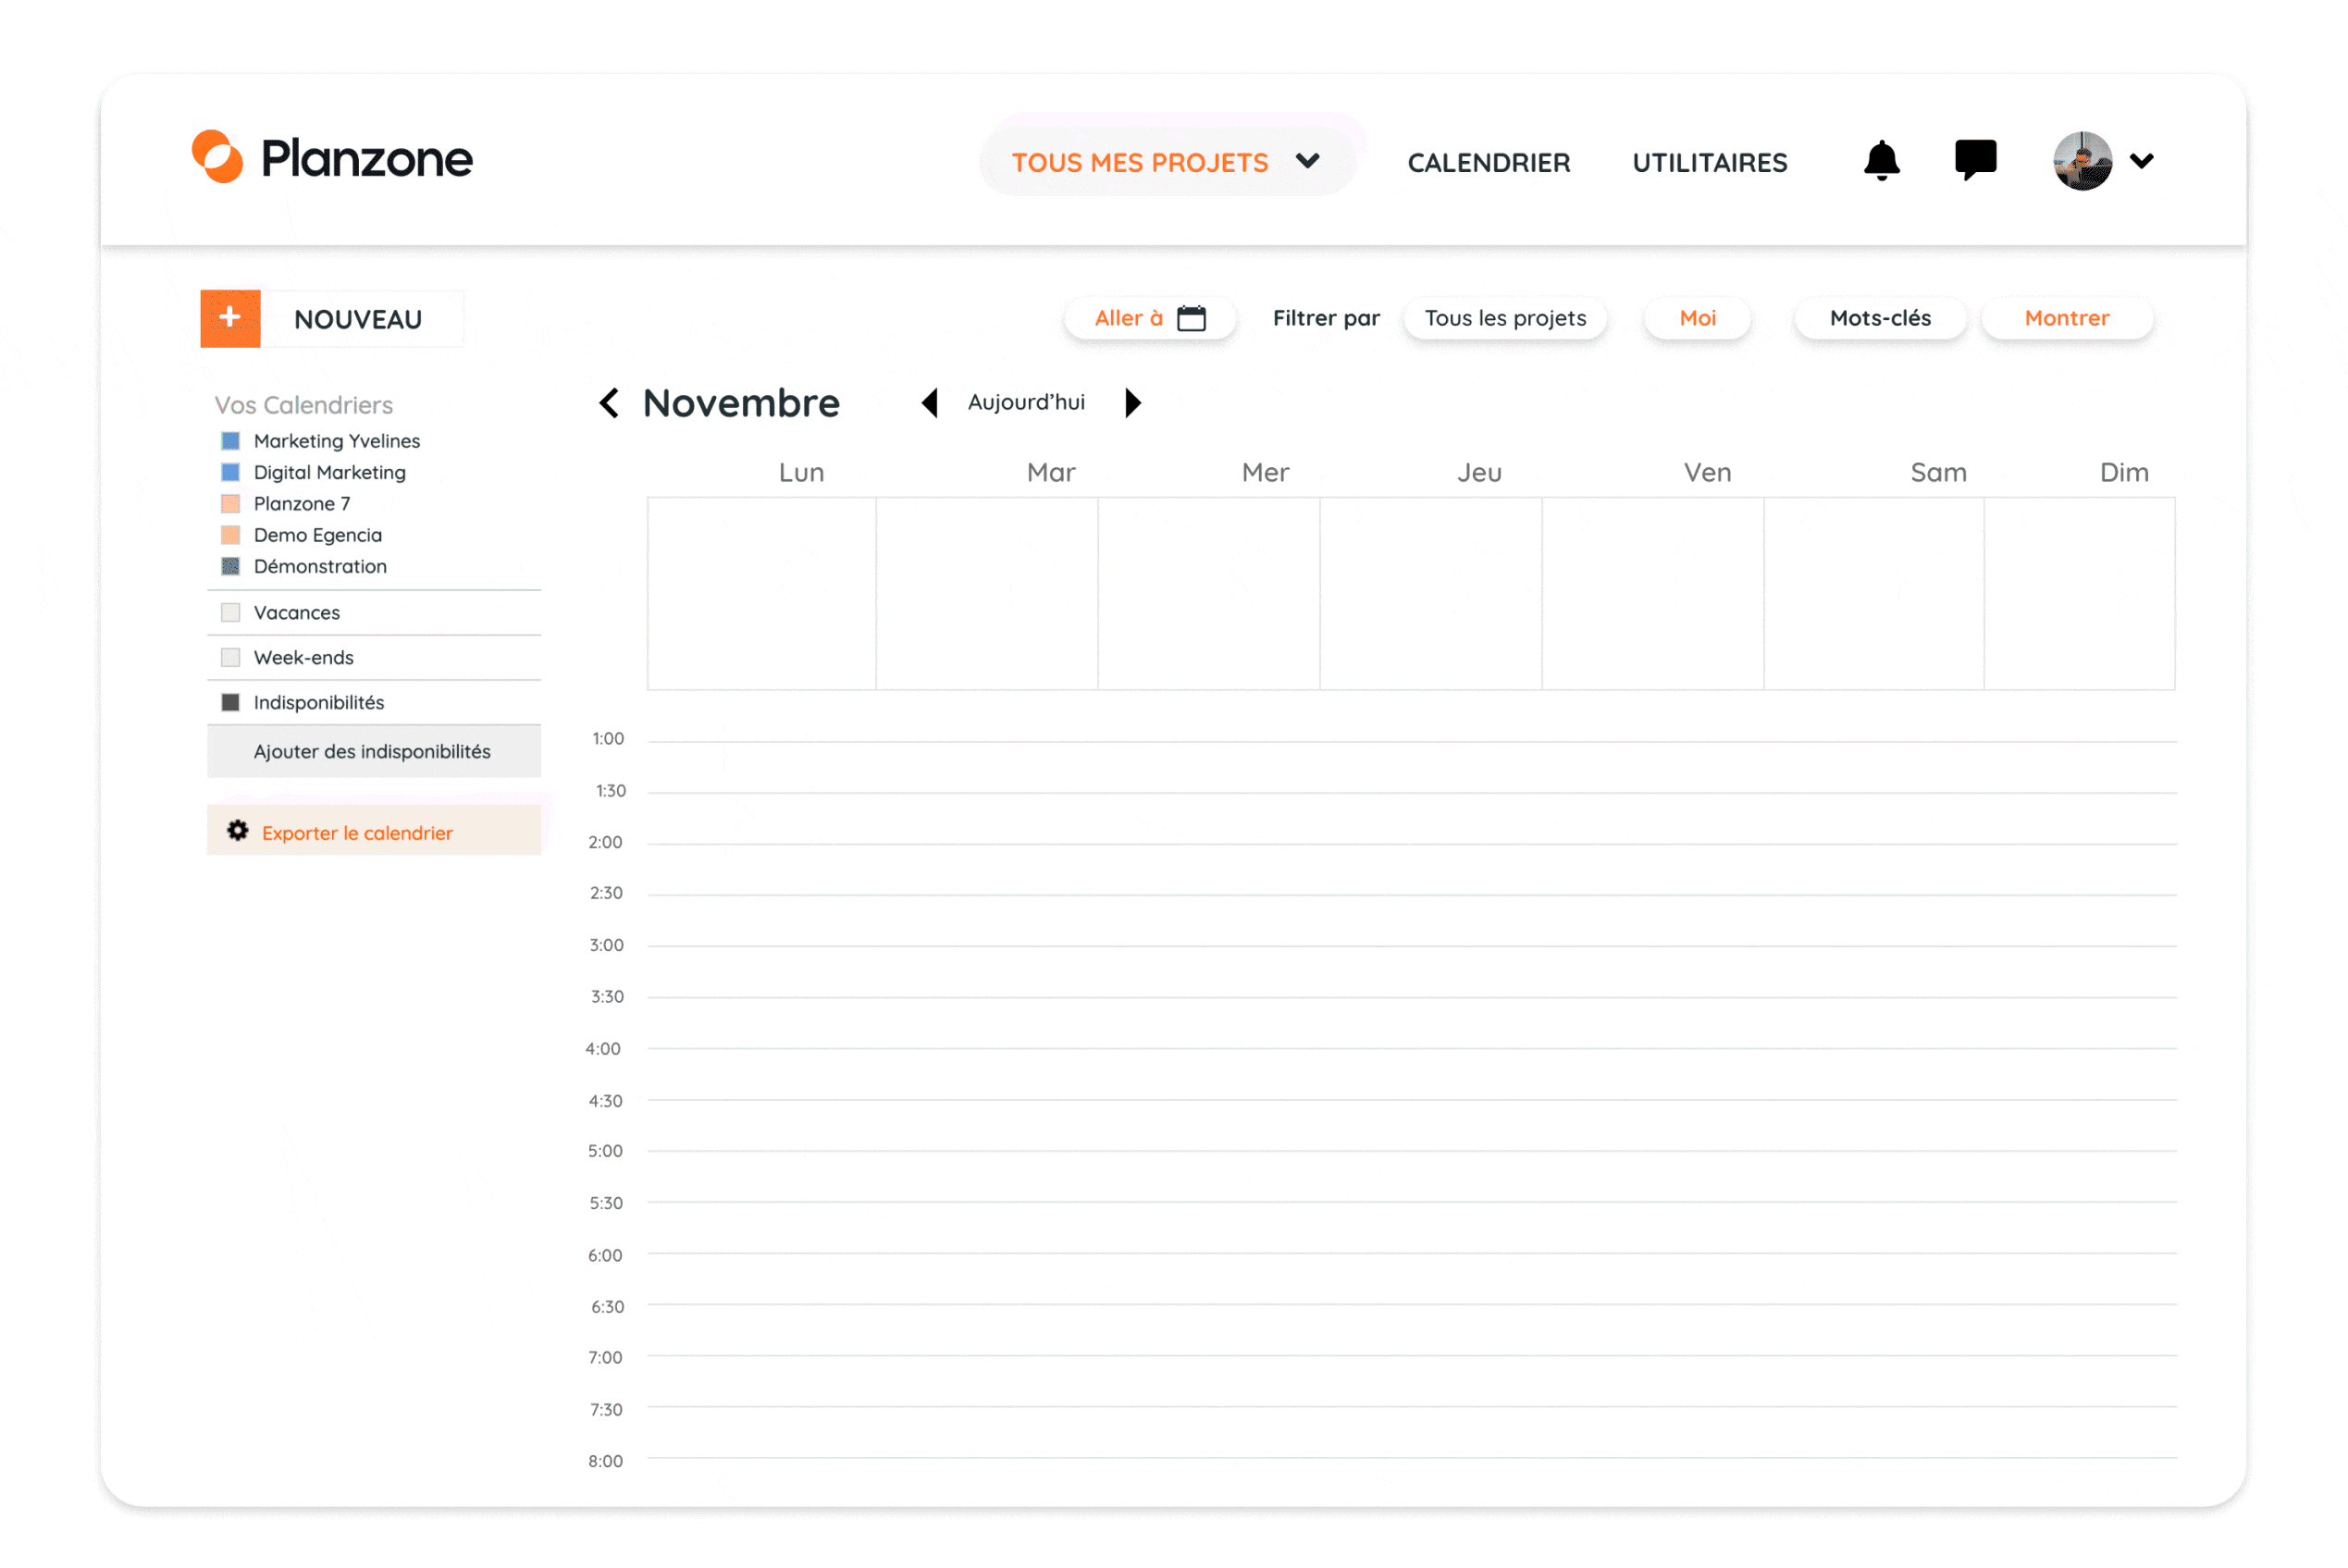Click the gear icon next to Exporter

[x=237, y=831]
